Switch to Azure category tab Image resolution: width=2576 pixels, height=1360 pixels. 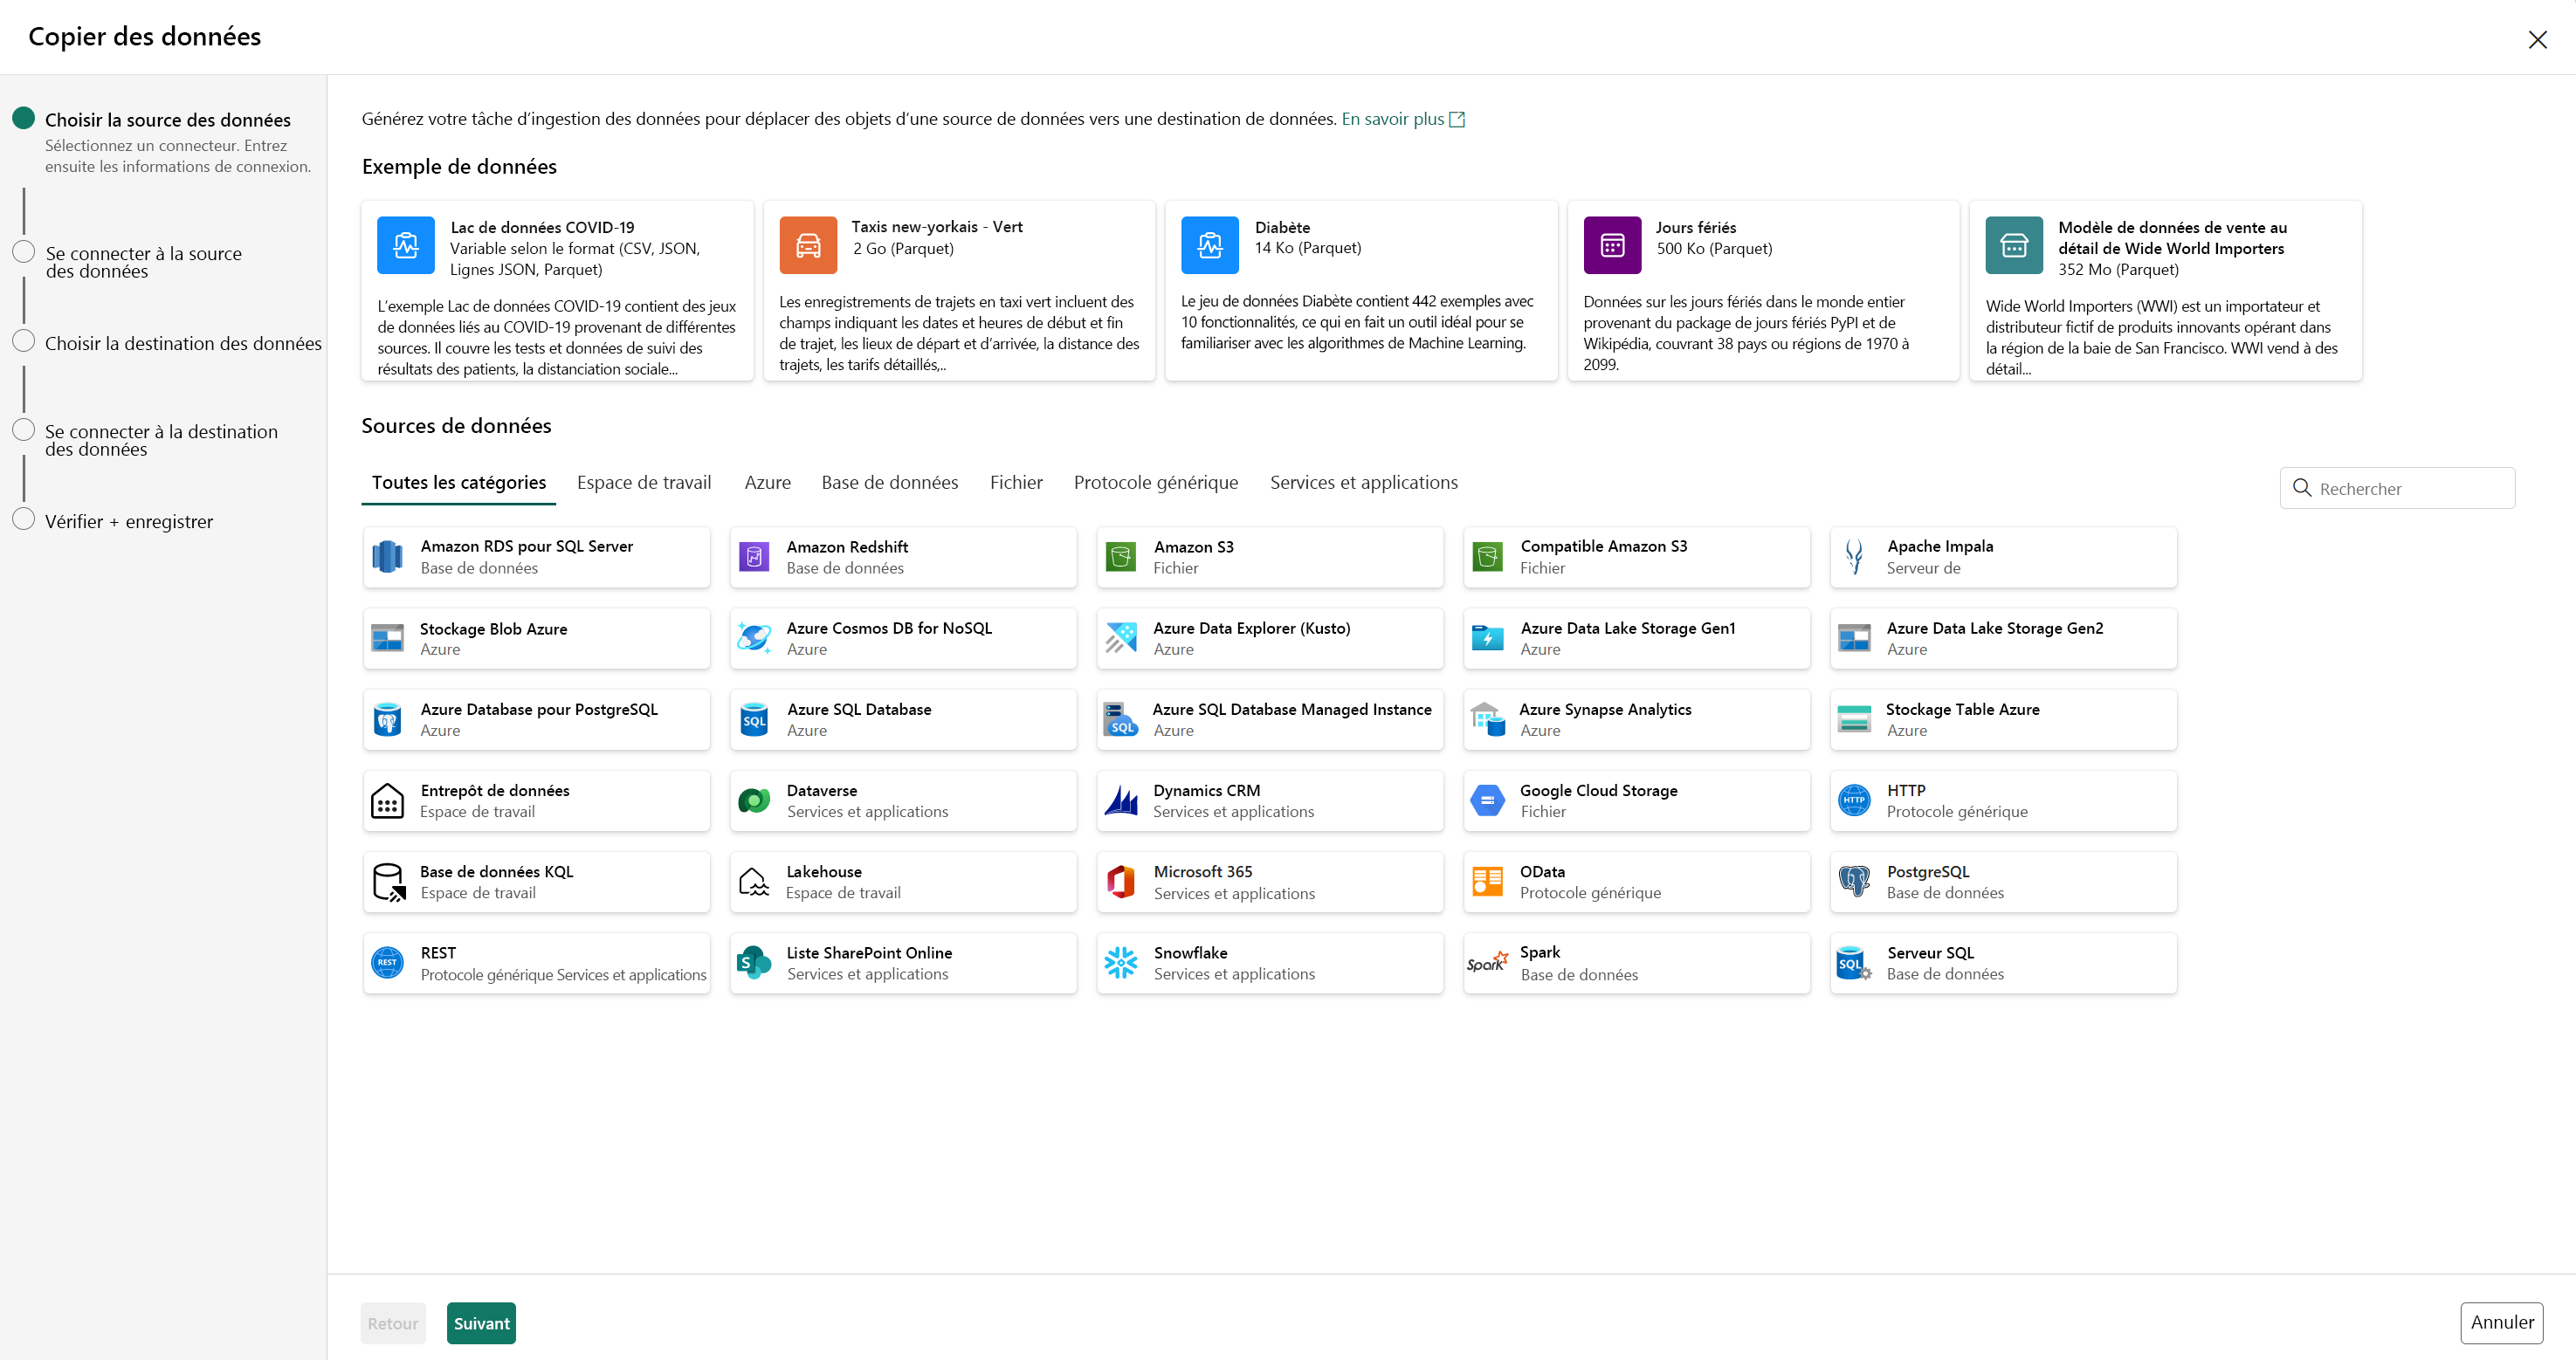point(767,482)
